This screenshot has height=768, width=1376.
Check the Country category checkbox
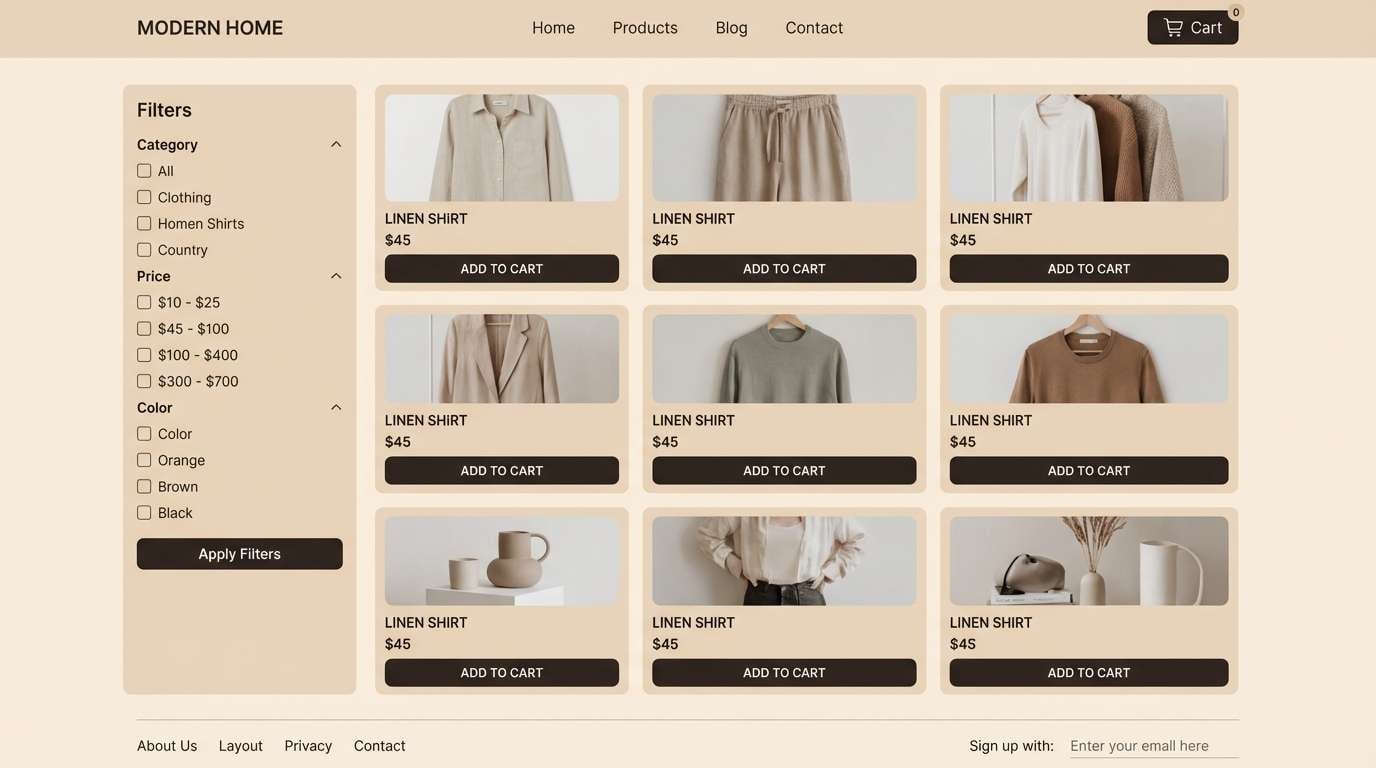click(144, 249)
